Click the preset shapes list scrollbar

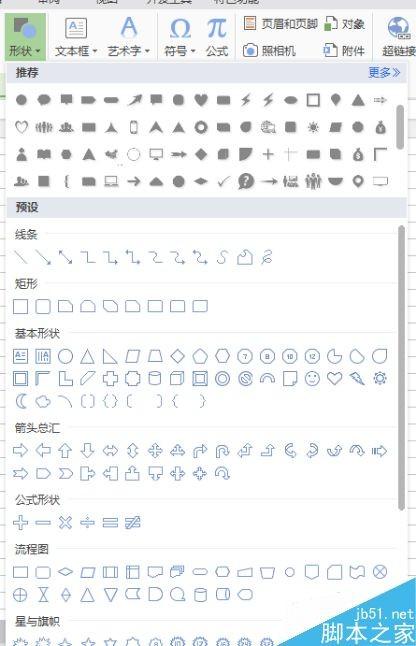coord(401,368)
